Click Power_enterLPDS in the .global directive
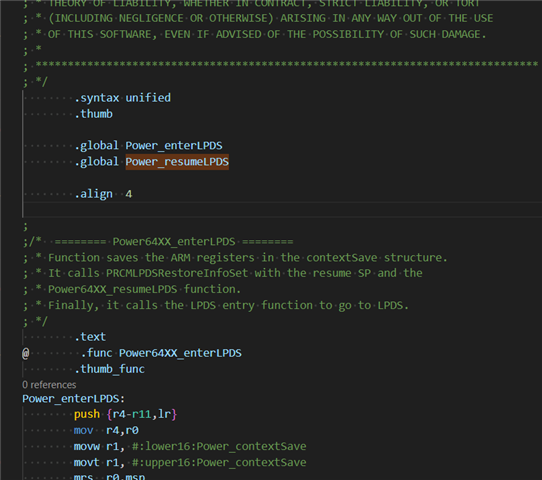The width and height of the screenshot is (542, 480). tap(174, 145)
